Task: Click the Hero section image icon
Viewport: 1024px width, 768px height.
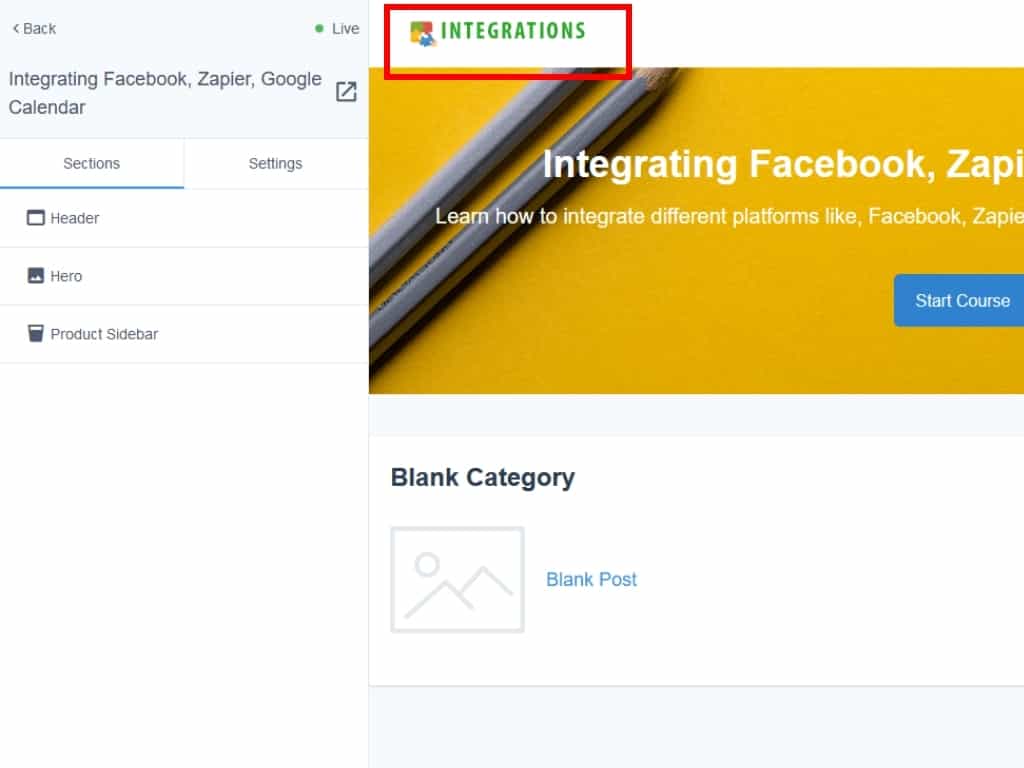Action: 36,276
